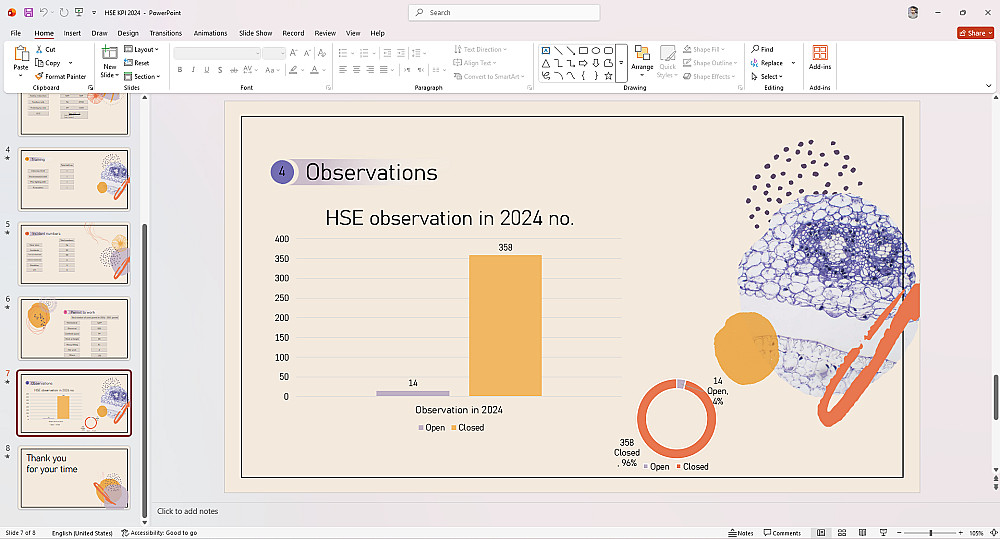This screenshot has width=1000, height=539.
Task: Click the Find button in Editing group
Action: pos(762,49)
